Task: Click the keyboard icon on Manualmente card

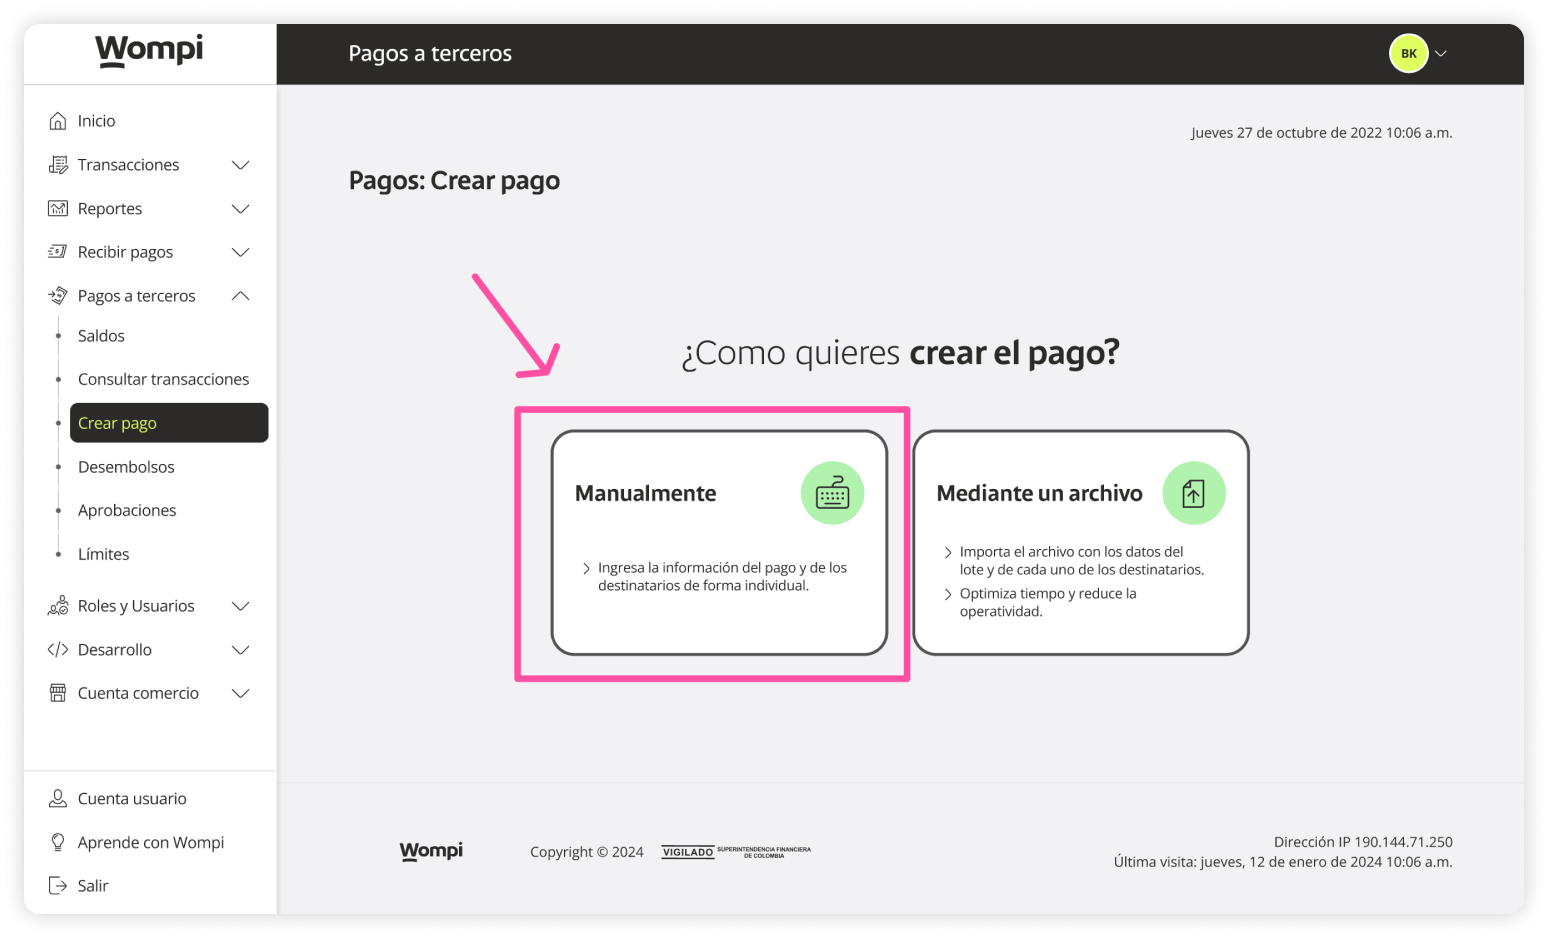Action: pyautogui.click(x=832, y=493)
